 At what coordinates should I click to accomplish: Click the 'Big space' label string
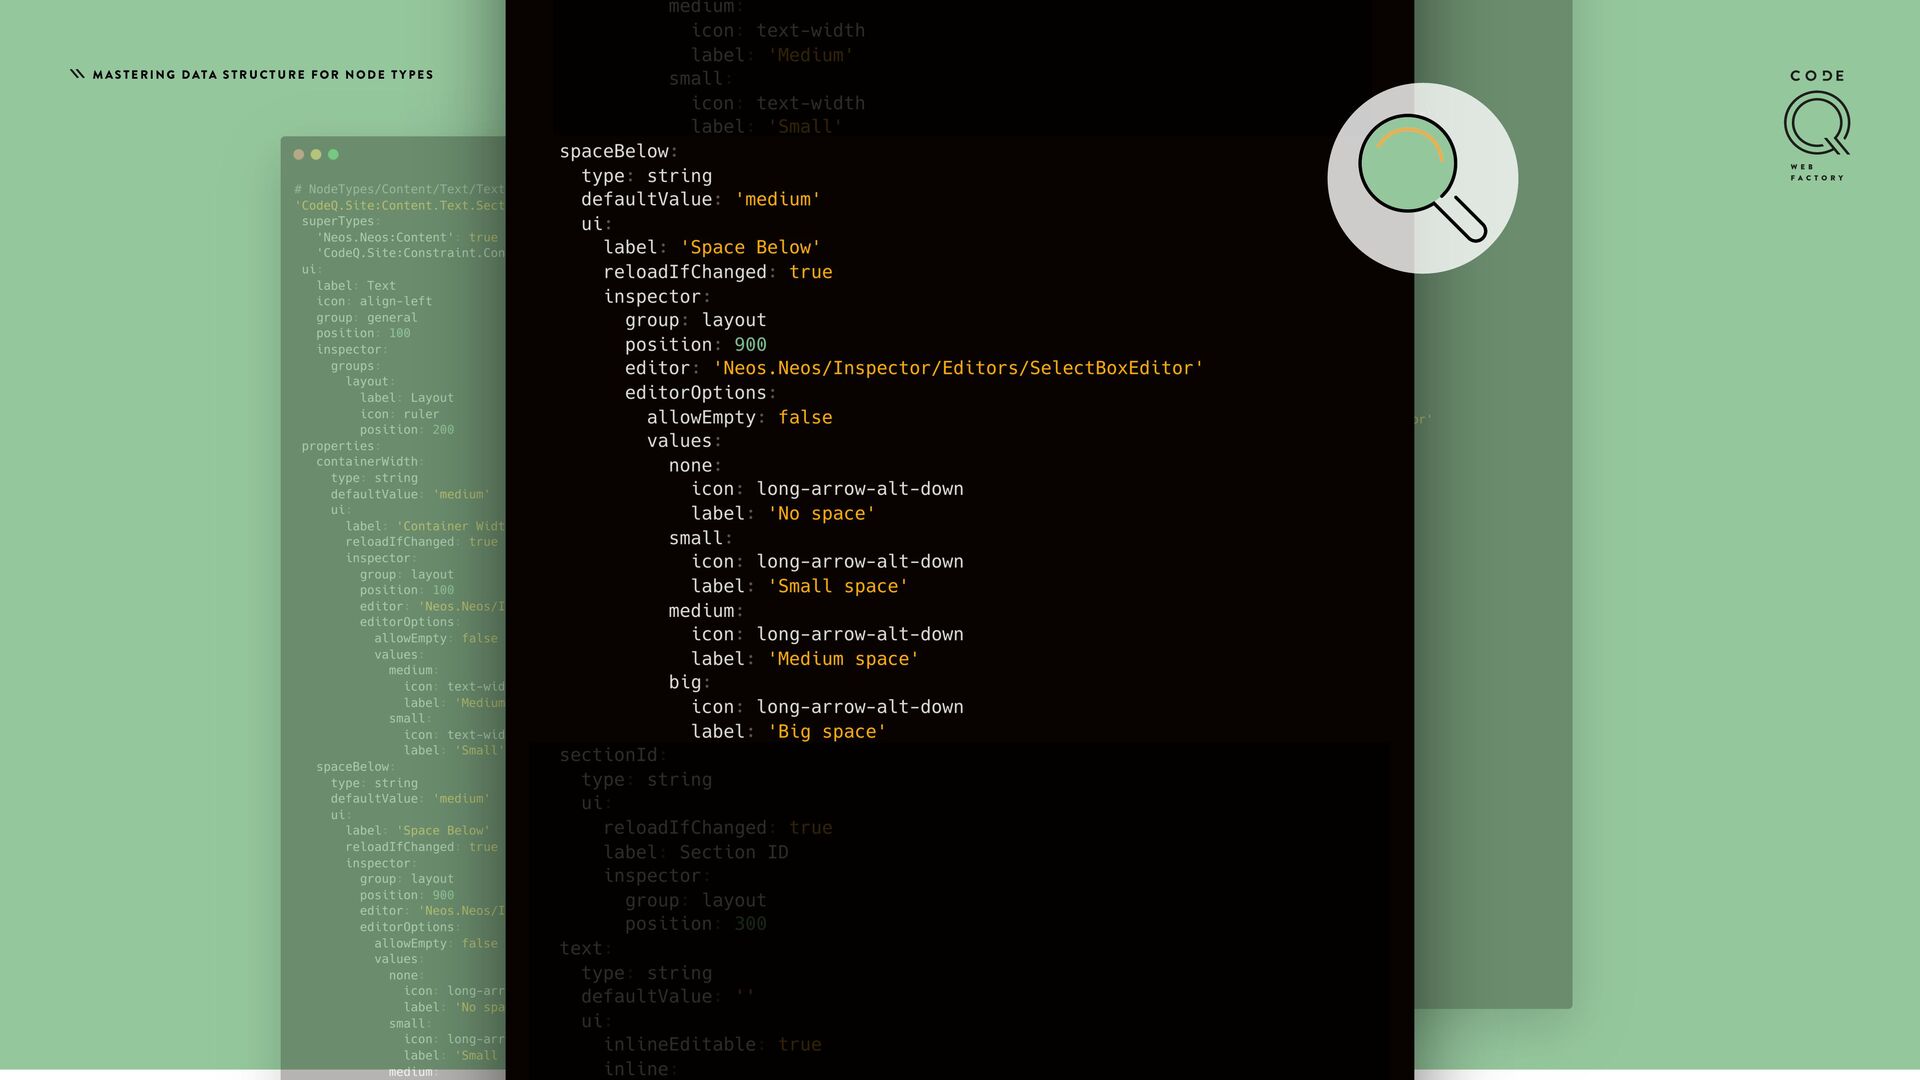point(826,732)
